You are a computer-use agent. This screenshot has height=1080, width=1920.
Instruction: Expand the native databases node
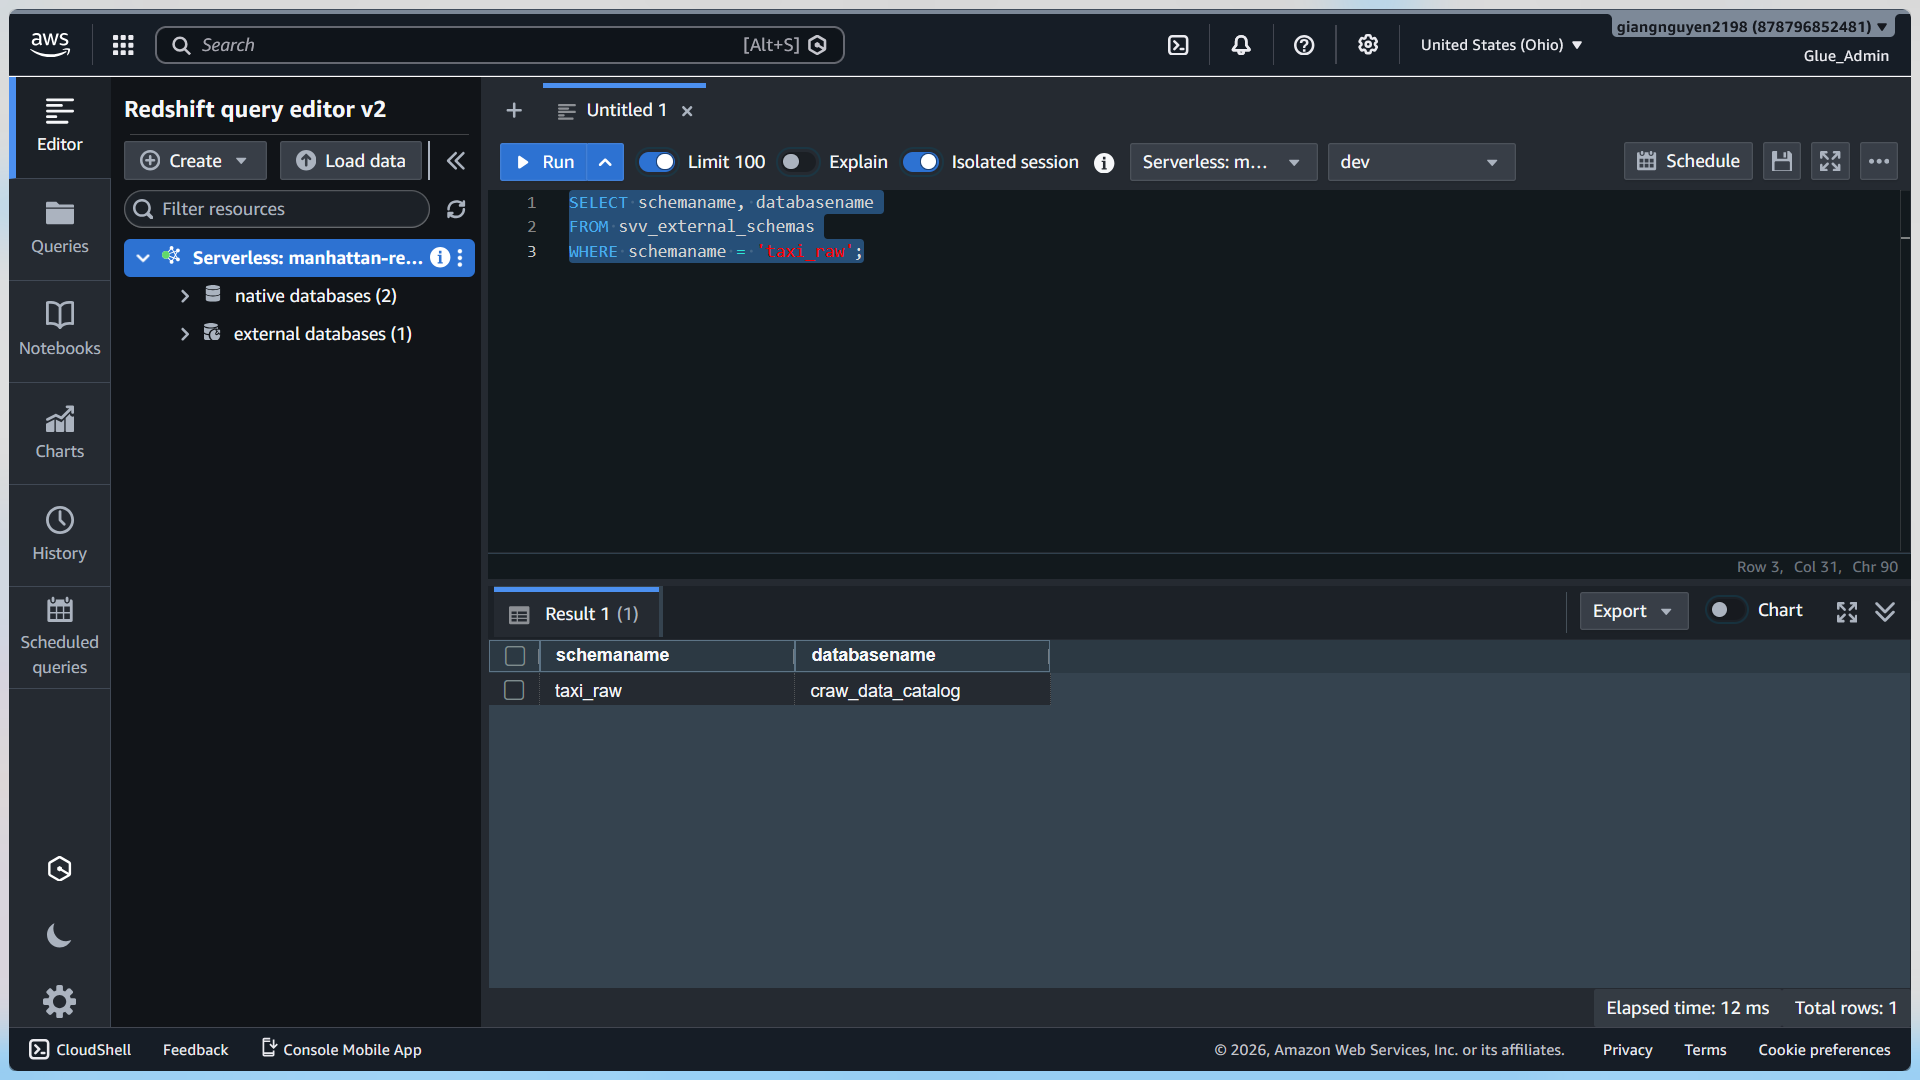click(x=185, y=296)
